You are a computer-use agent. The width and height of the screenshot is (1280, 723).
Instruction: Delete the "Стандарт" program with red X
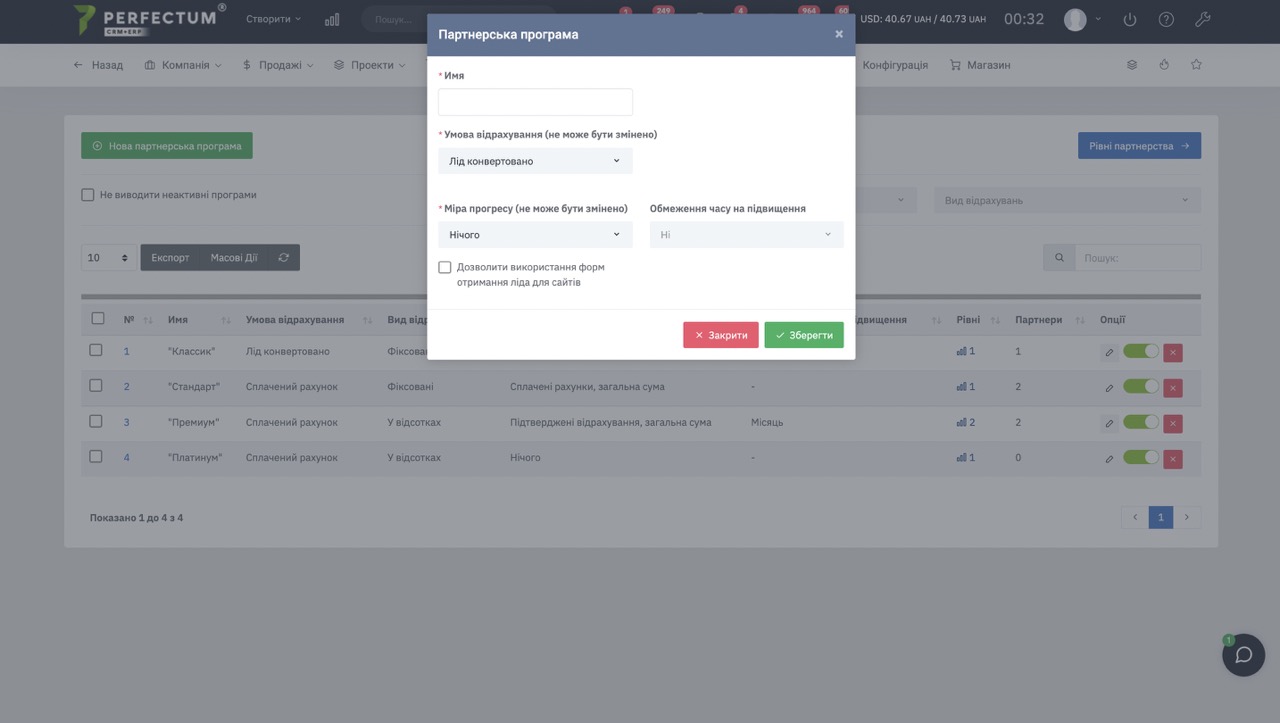[x=1173, y=388]
